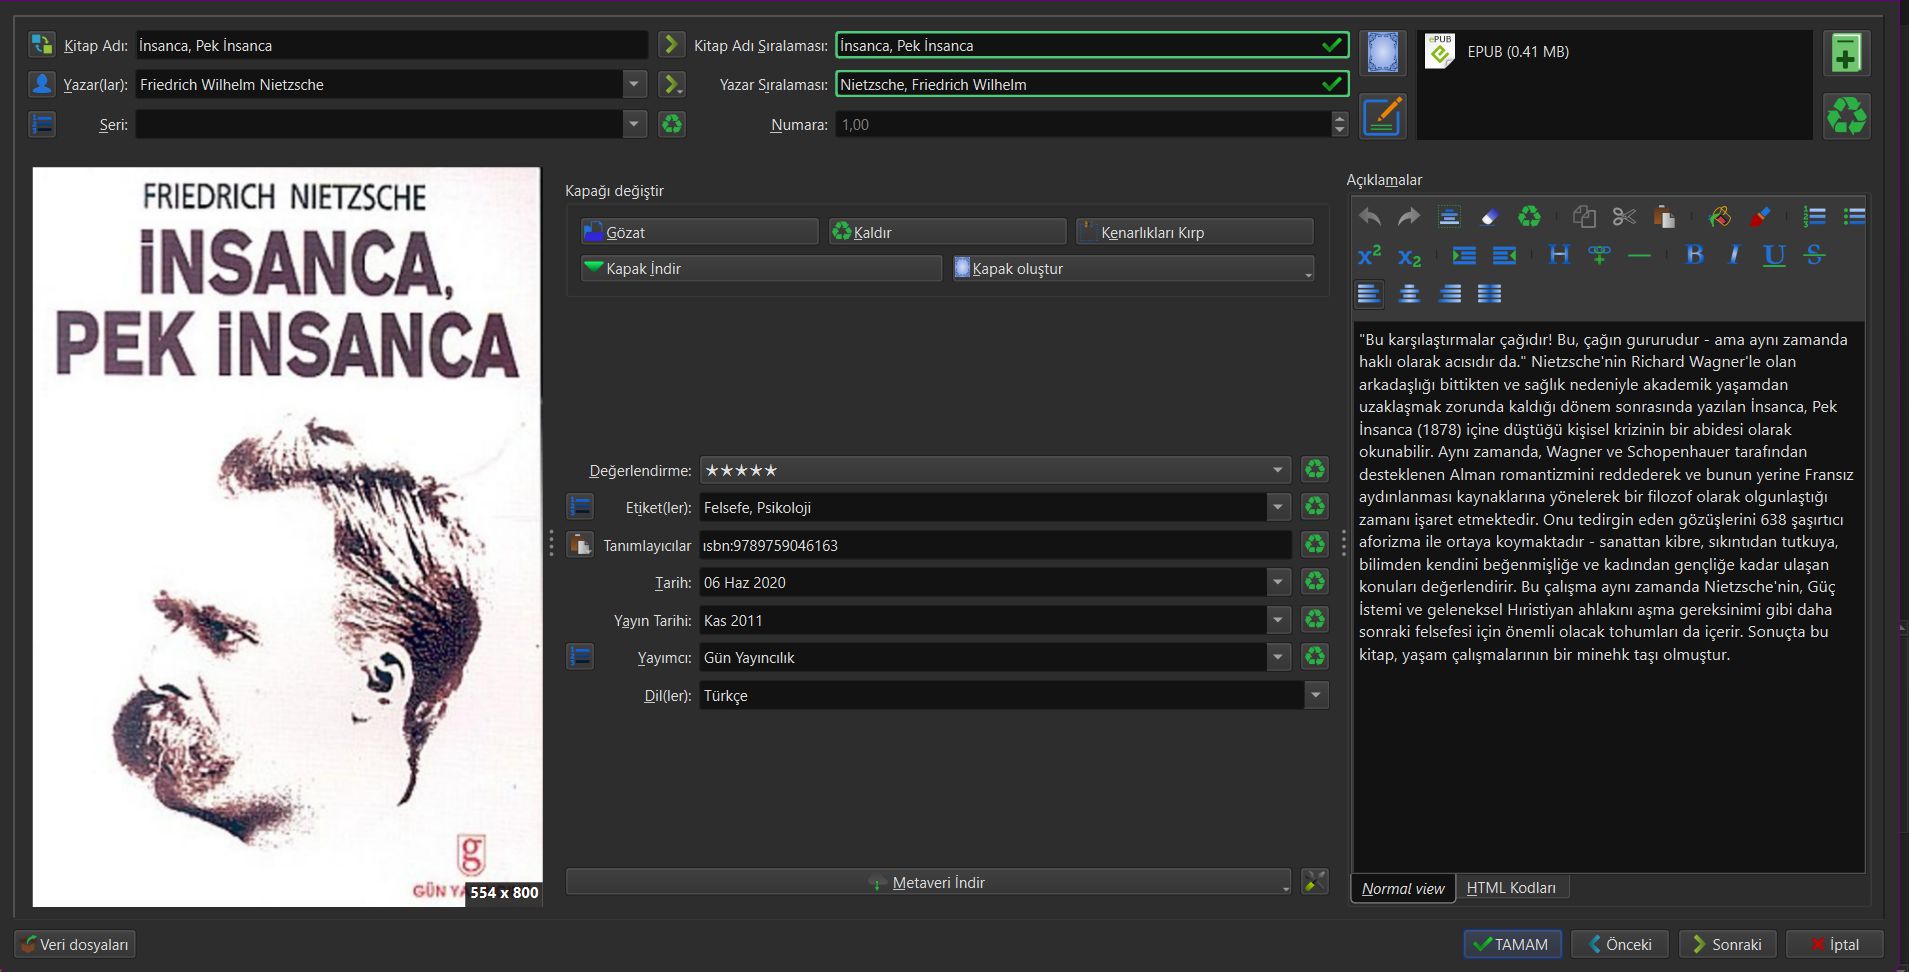Click the book cover thumbnail
Viewport: 1909px width, 972px height.
tap(288, 537)
